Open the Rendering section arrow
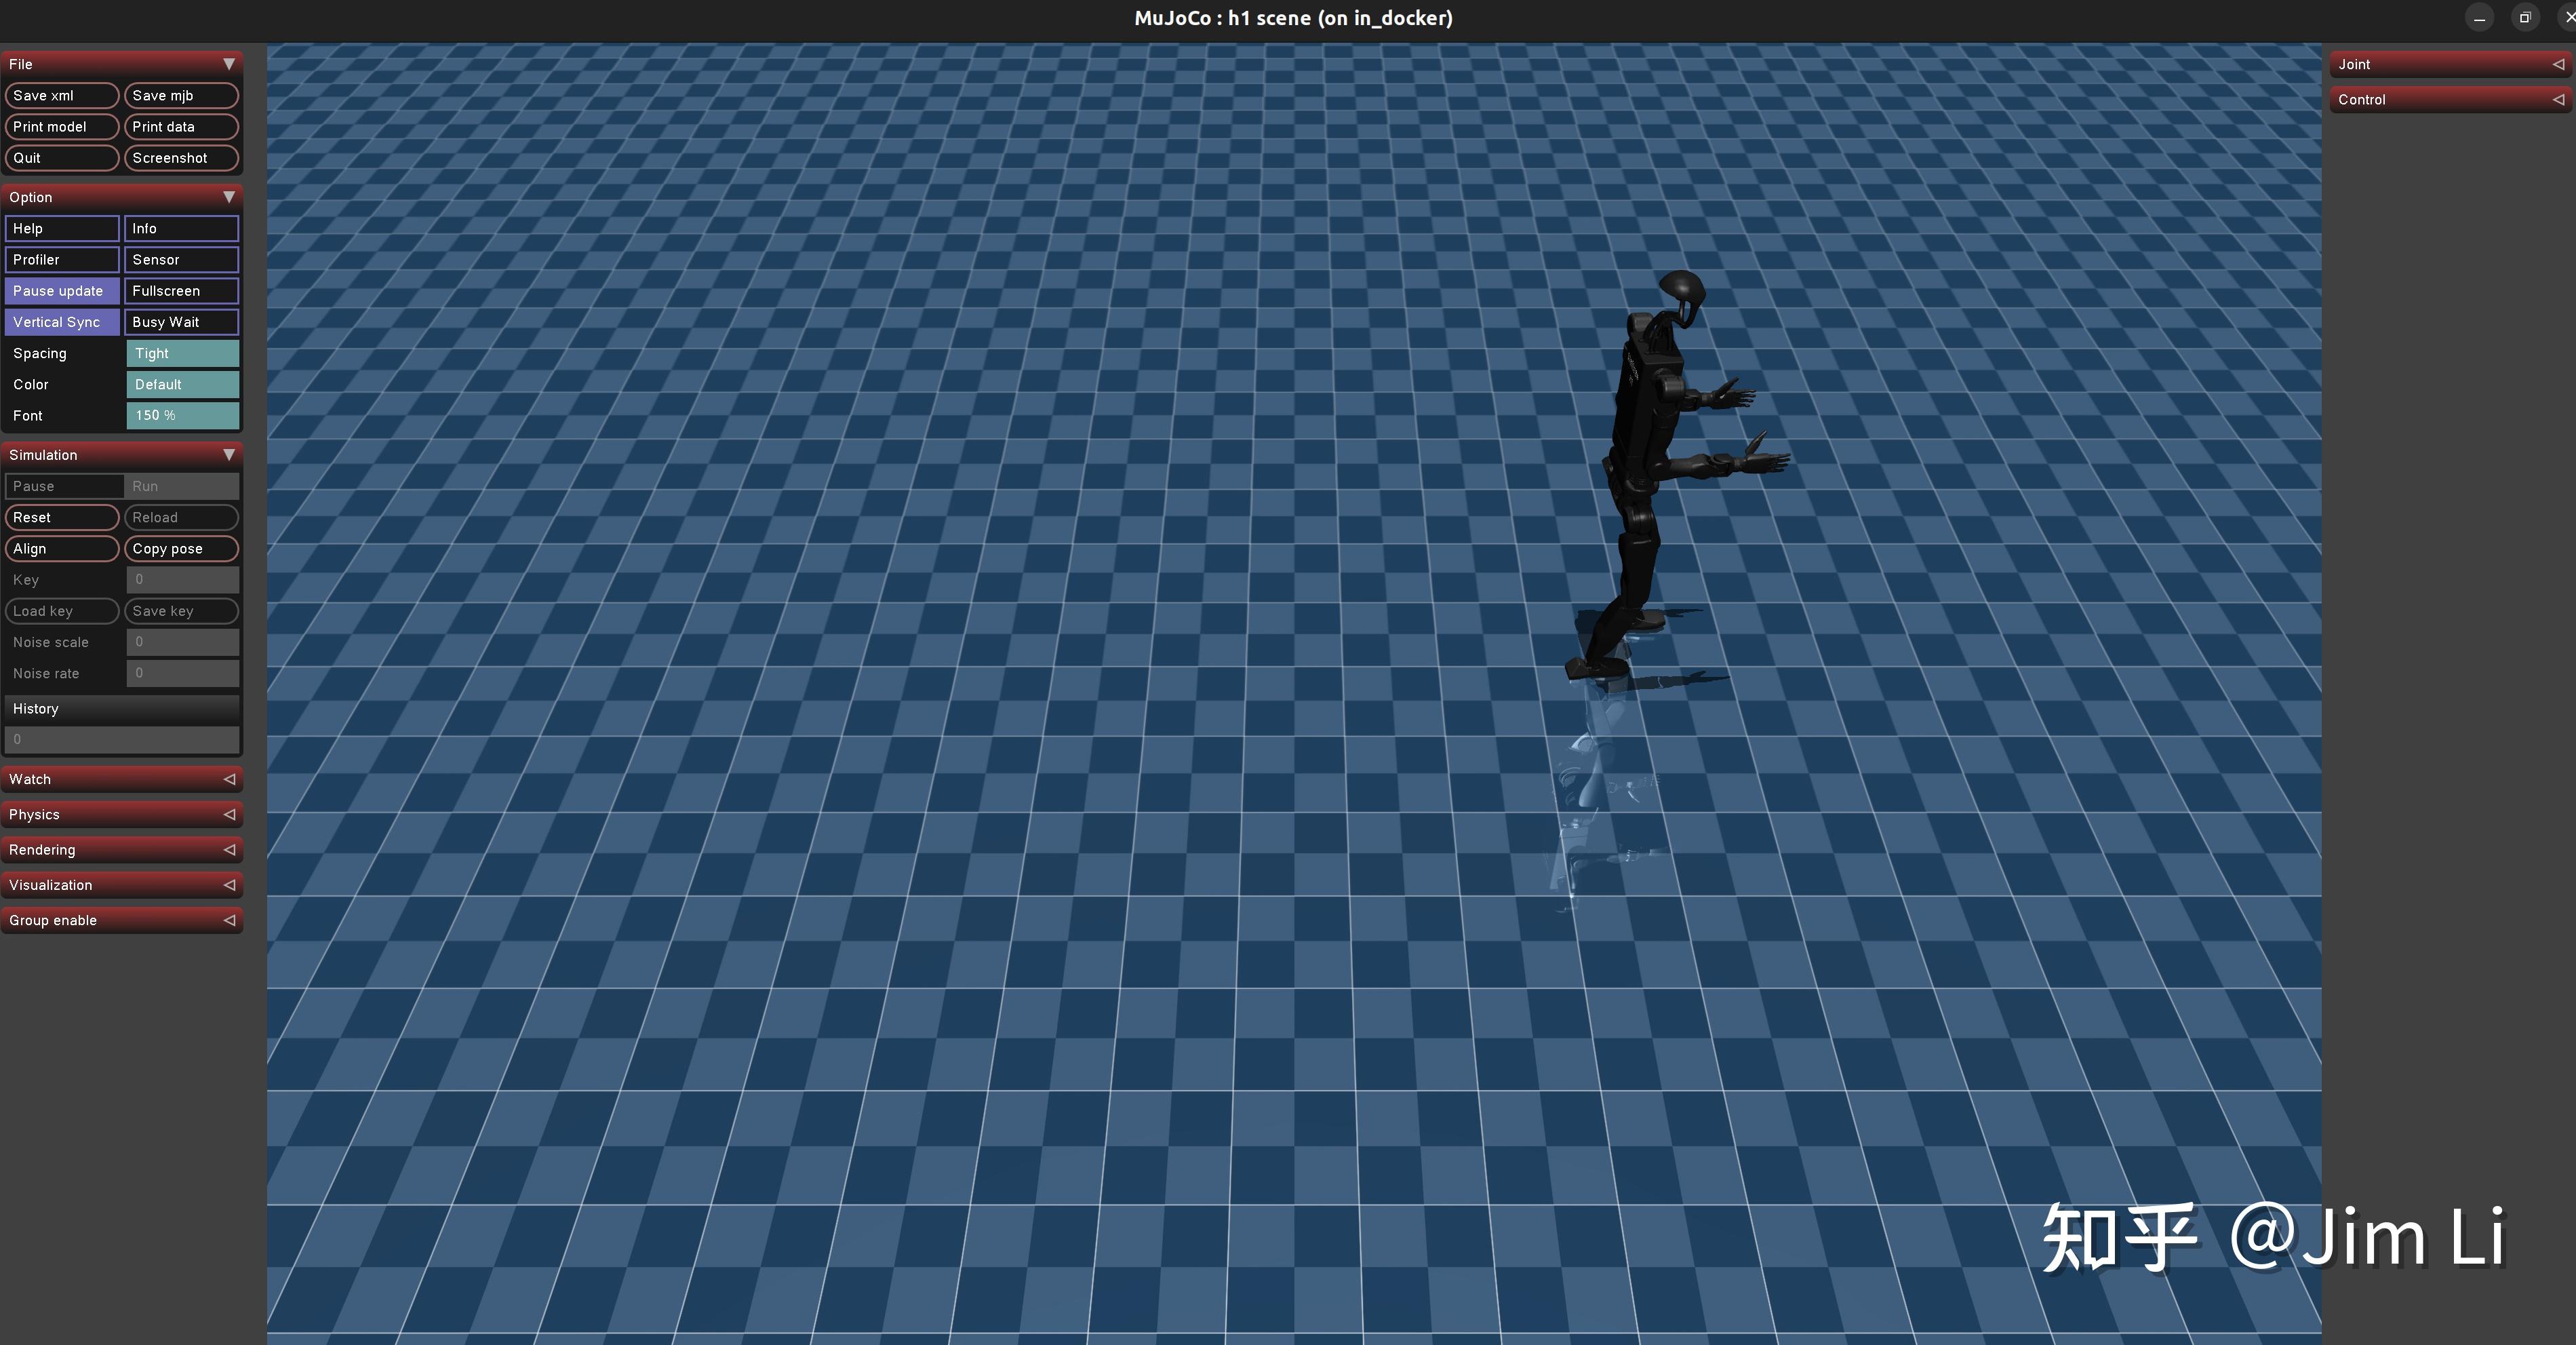Screen dimensions: 2576x1345 pyautogui.click(x=229, y=850)
